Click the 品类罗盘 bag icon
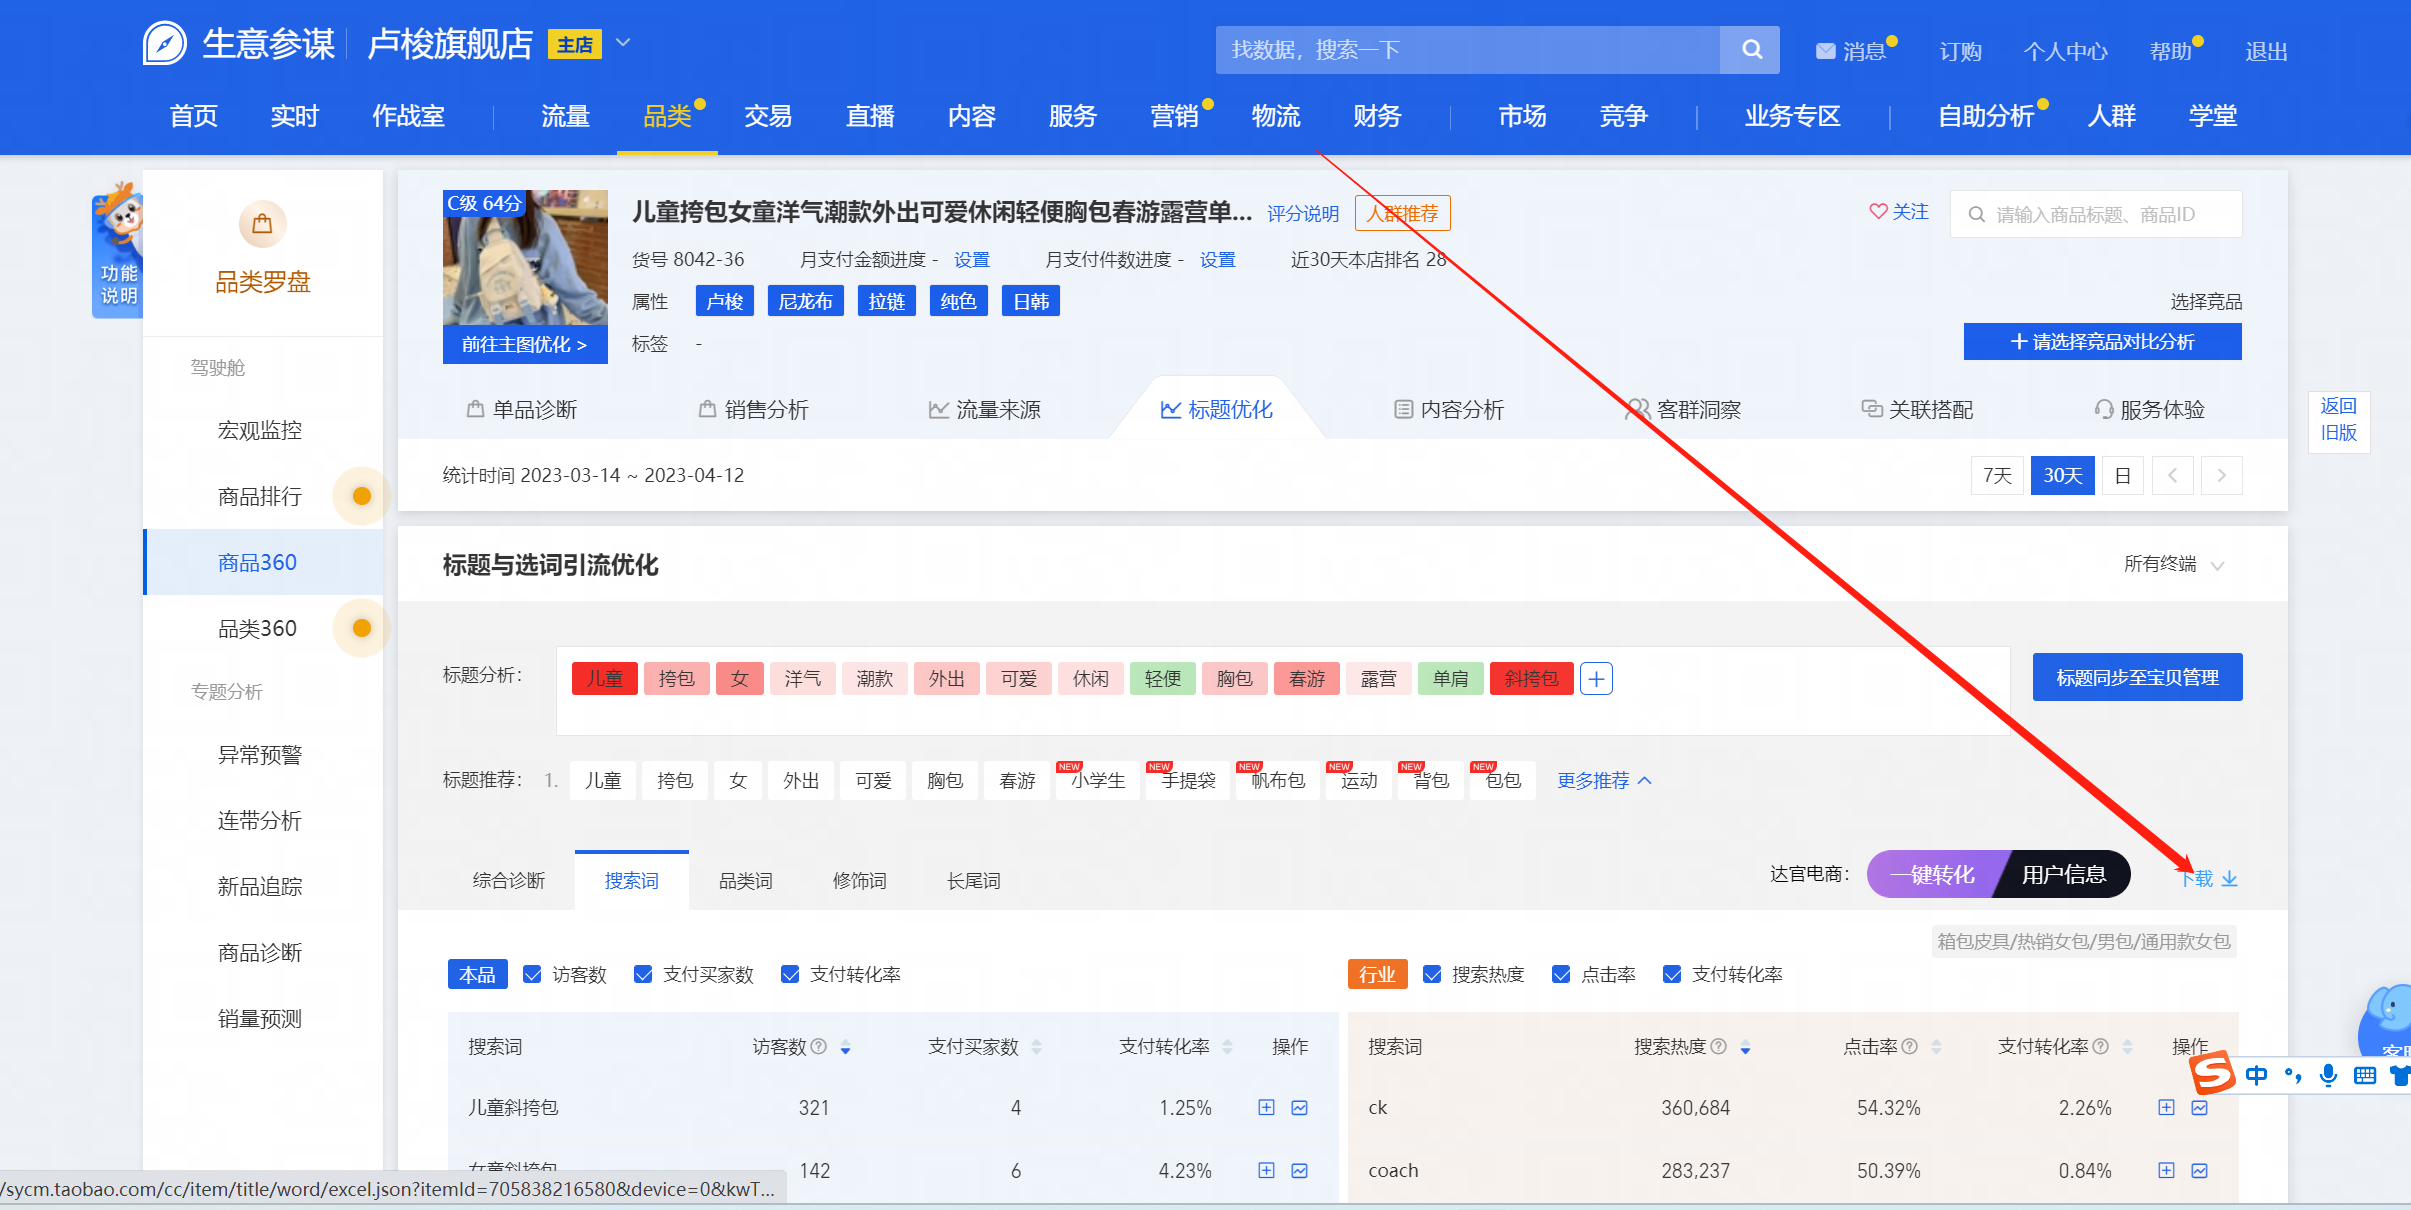 (262, 224)
